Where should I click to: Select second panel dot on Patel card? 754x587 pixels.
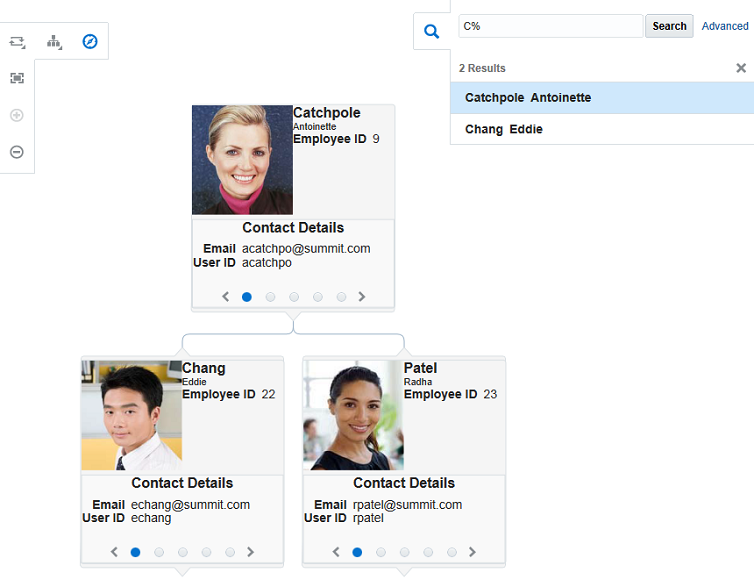click(x=381, y=552)
